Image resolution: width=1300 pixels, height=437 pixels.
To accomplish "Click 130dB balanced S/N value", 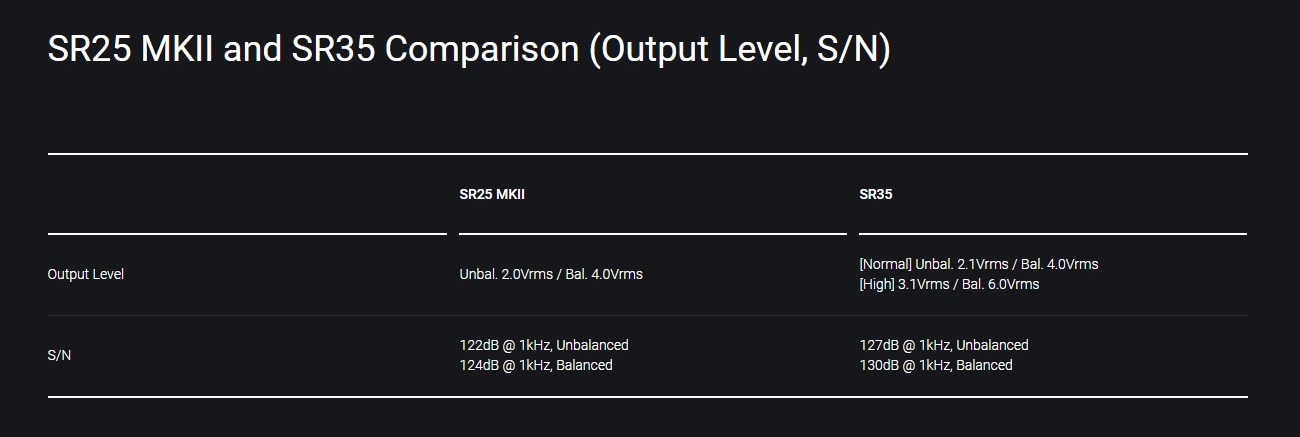I will pyautogui.click(x=936, y=365).
